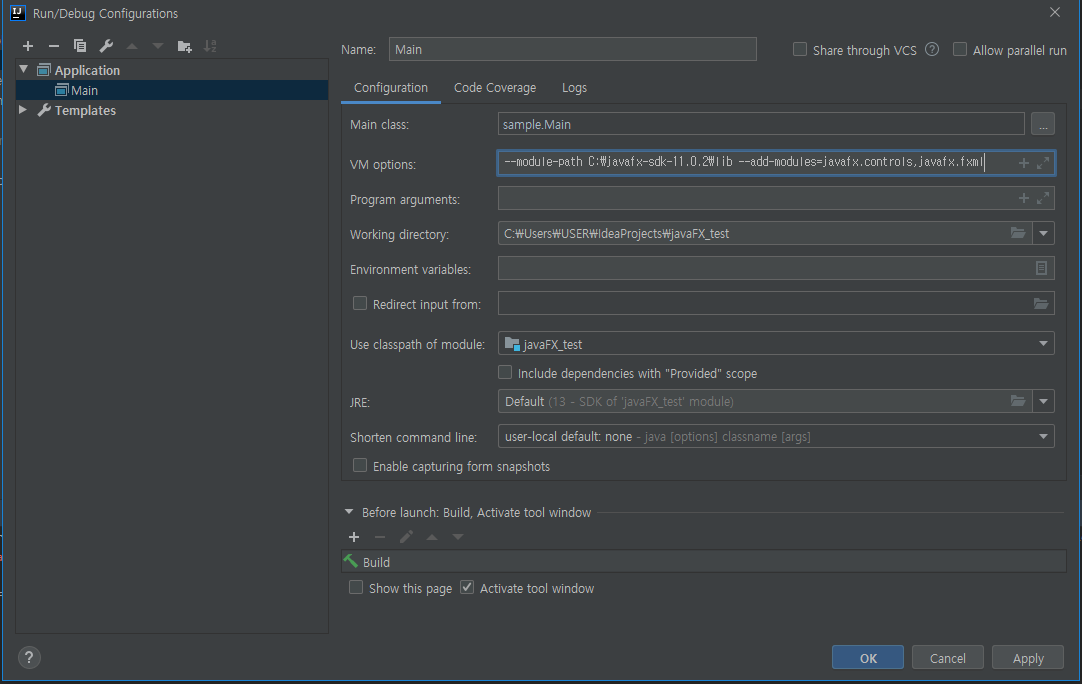
Task: Switch to Code Coverage tab
Action: click(x=495, y=88)
